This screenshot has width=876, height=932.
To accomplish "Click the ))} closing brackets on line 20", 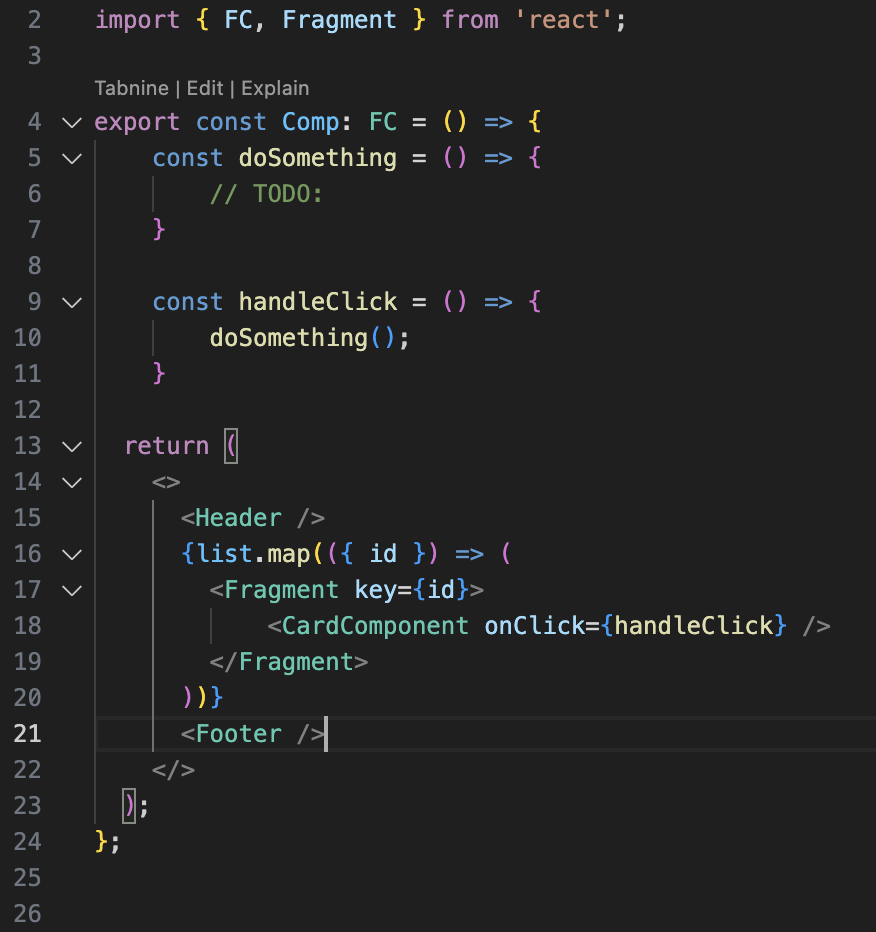I will click(202, 697).
